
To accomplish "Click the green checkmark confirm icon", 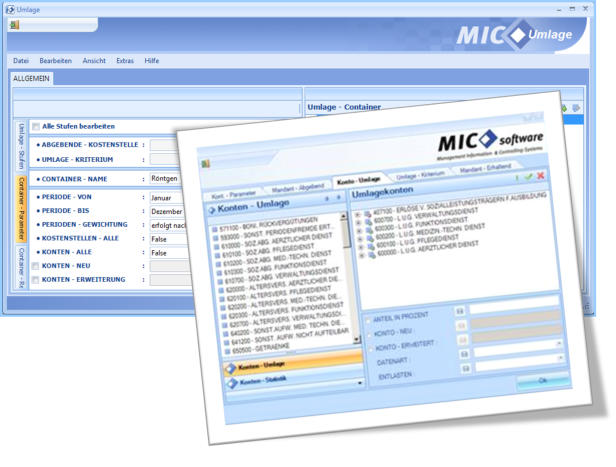I will coord(528,175).
